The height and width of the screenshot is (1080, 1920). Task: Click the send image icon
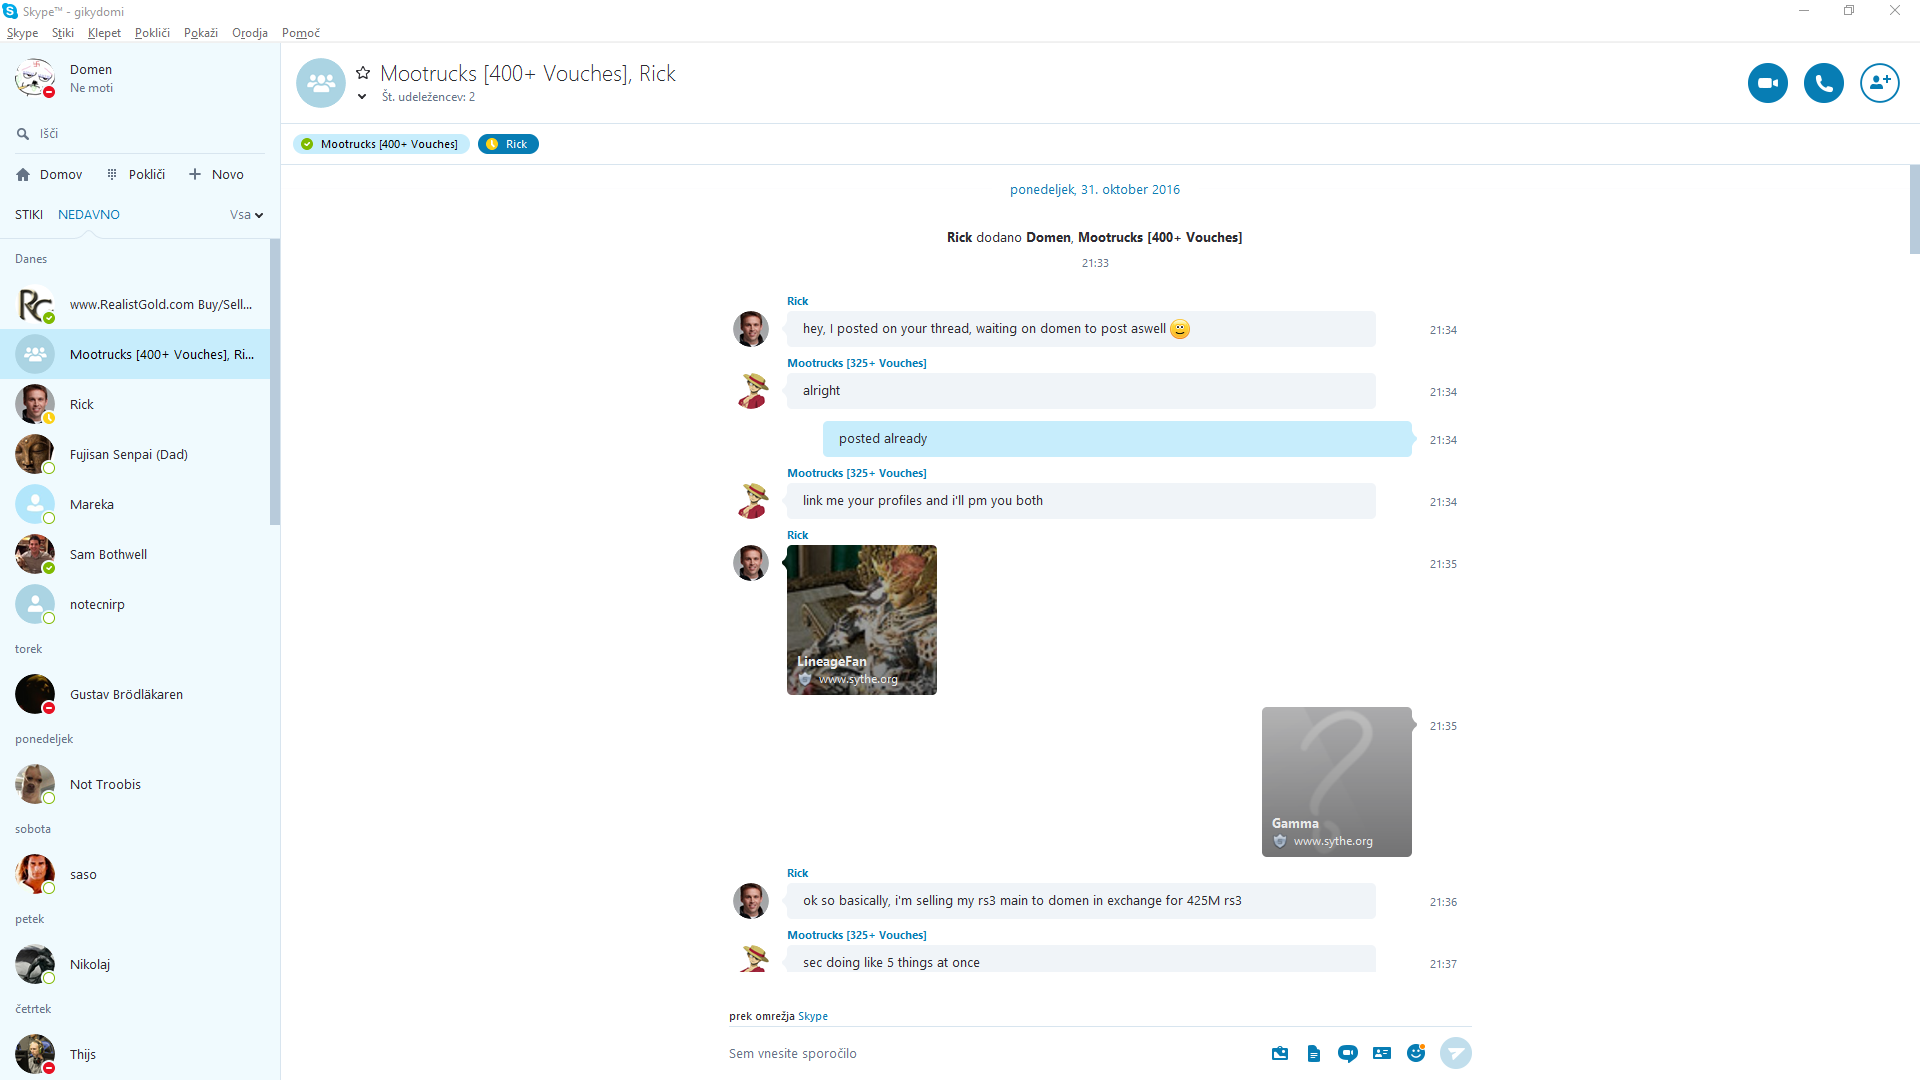1279,1053
